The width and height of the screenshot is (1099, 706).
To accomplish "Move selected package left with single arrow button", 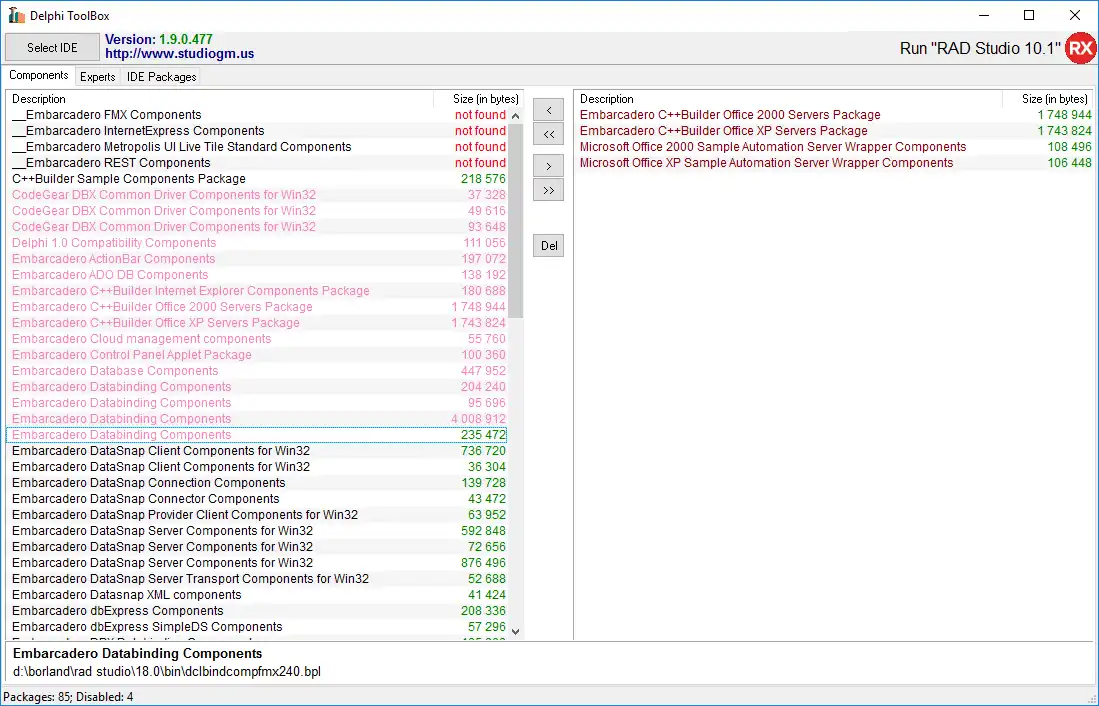I will click(548, 110).
